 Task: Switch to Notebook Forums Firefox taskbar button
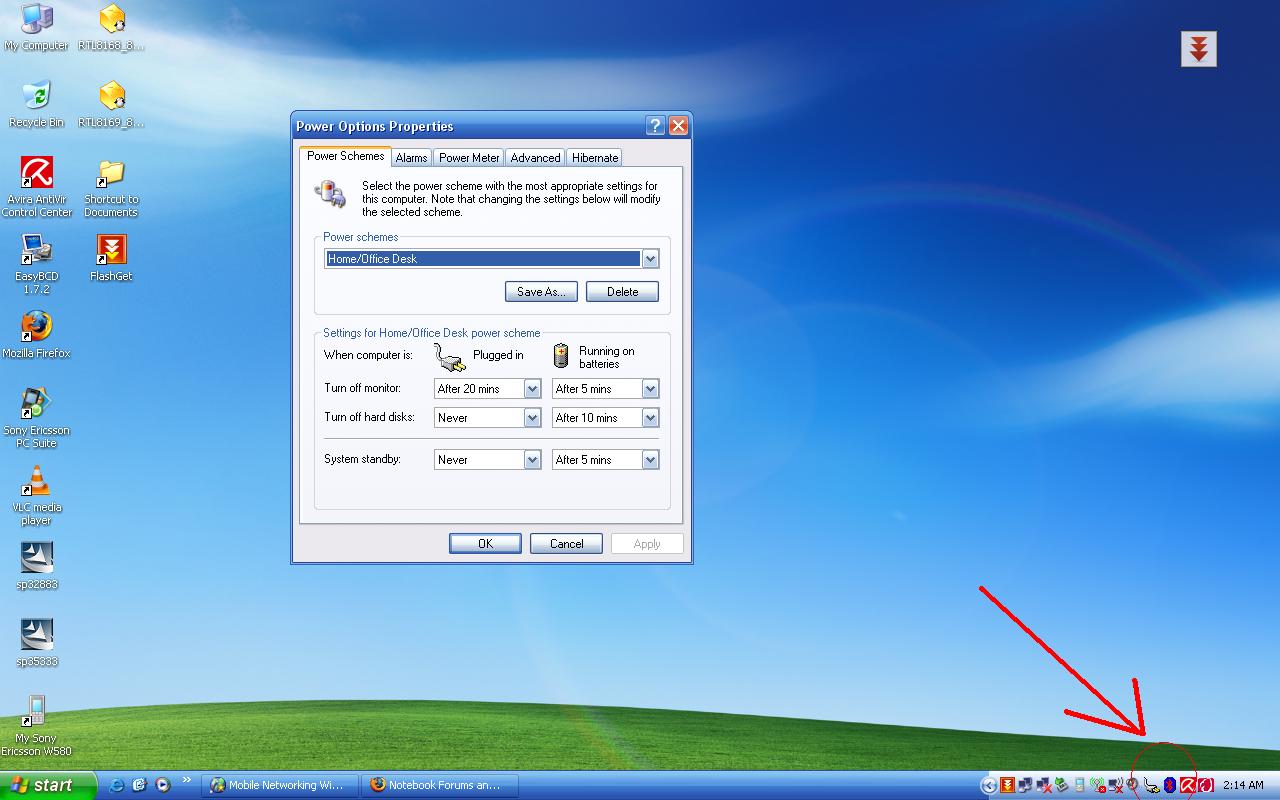point(441,785)
